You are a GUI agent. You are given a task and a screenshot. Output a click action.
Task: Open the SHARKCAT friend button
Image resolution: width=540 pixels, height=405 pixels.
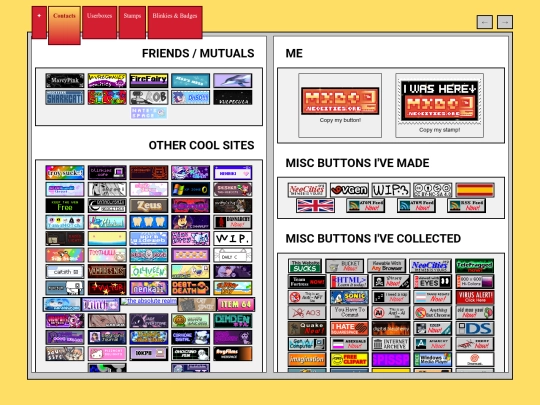[x=65, y=97]
